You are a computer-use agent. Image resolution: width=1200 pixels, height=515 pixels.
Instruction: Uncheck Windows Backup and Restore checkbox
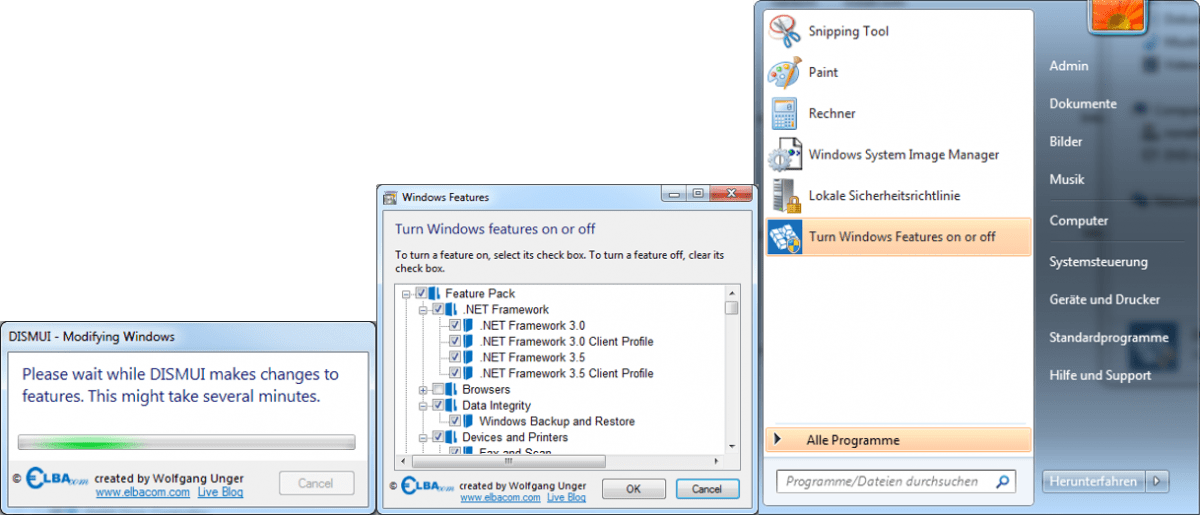point(455,421)
